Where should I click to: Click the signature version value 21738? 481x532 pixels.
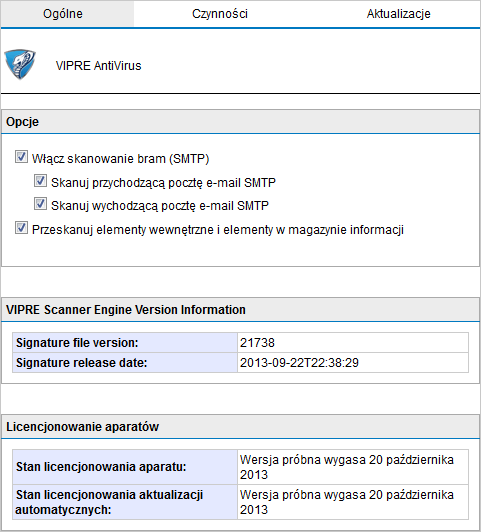[257, 343]
